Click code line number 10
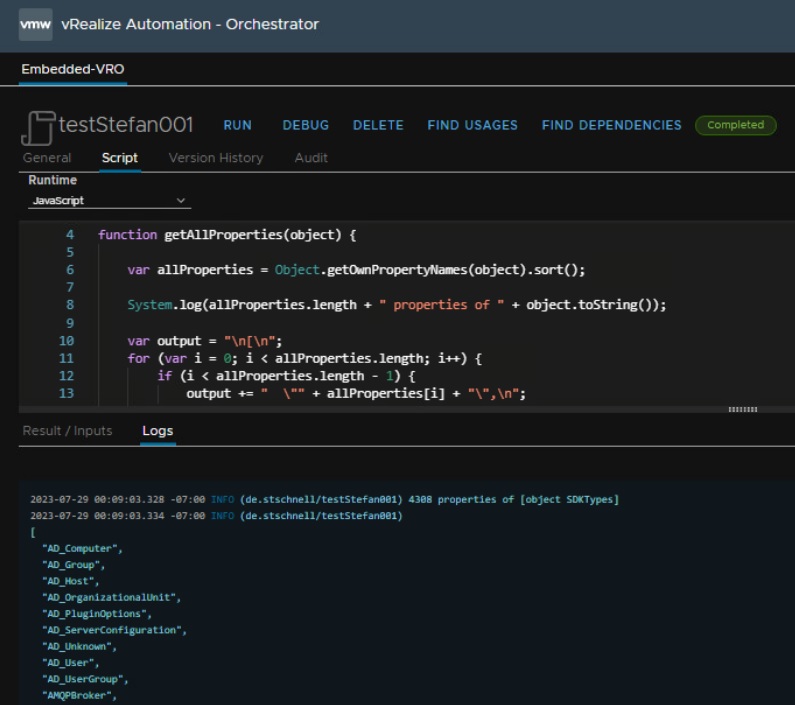This screenshot has height=705, width=795. click(66, 341)
